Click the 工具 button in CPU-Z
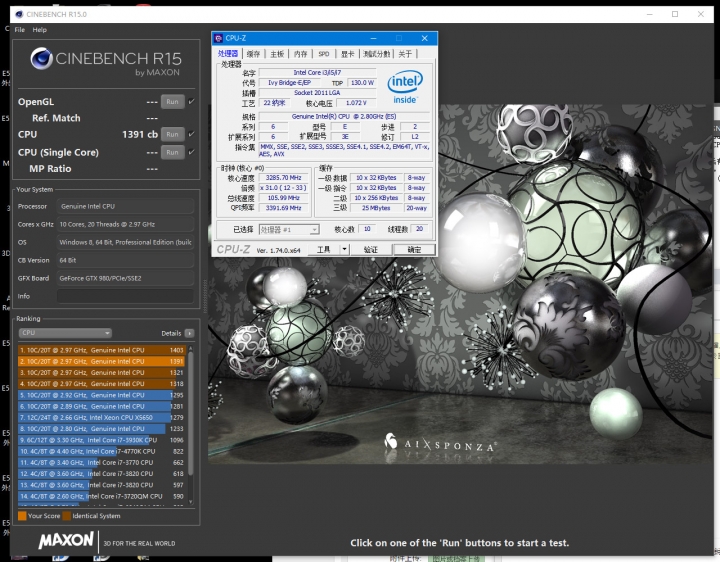Screen dimensions: 720x562 pyautogui.click(x=324, y=249)
